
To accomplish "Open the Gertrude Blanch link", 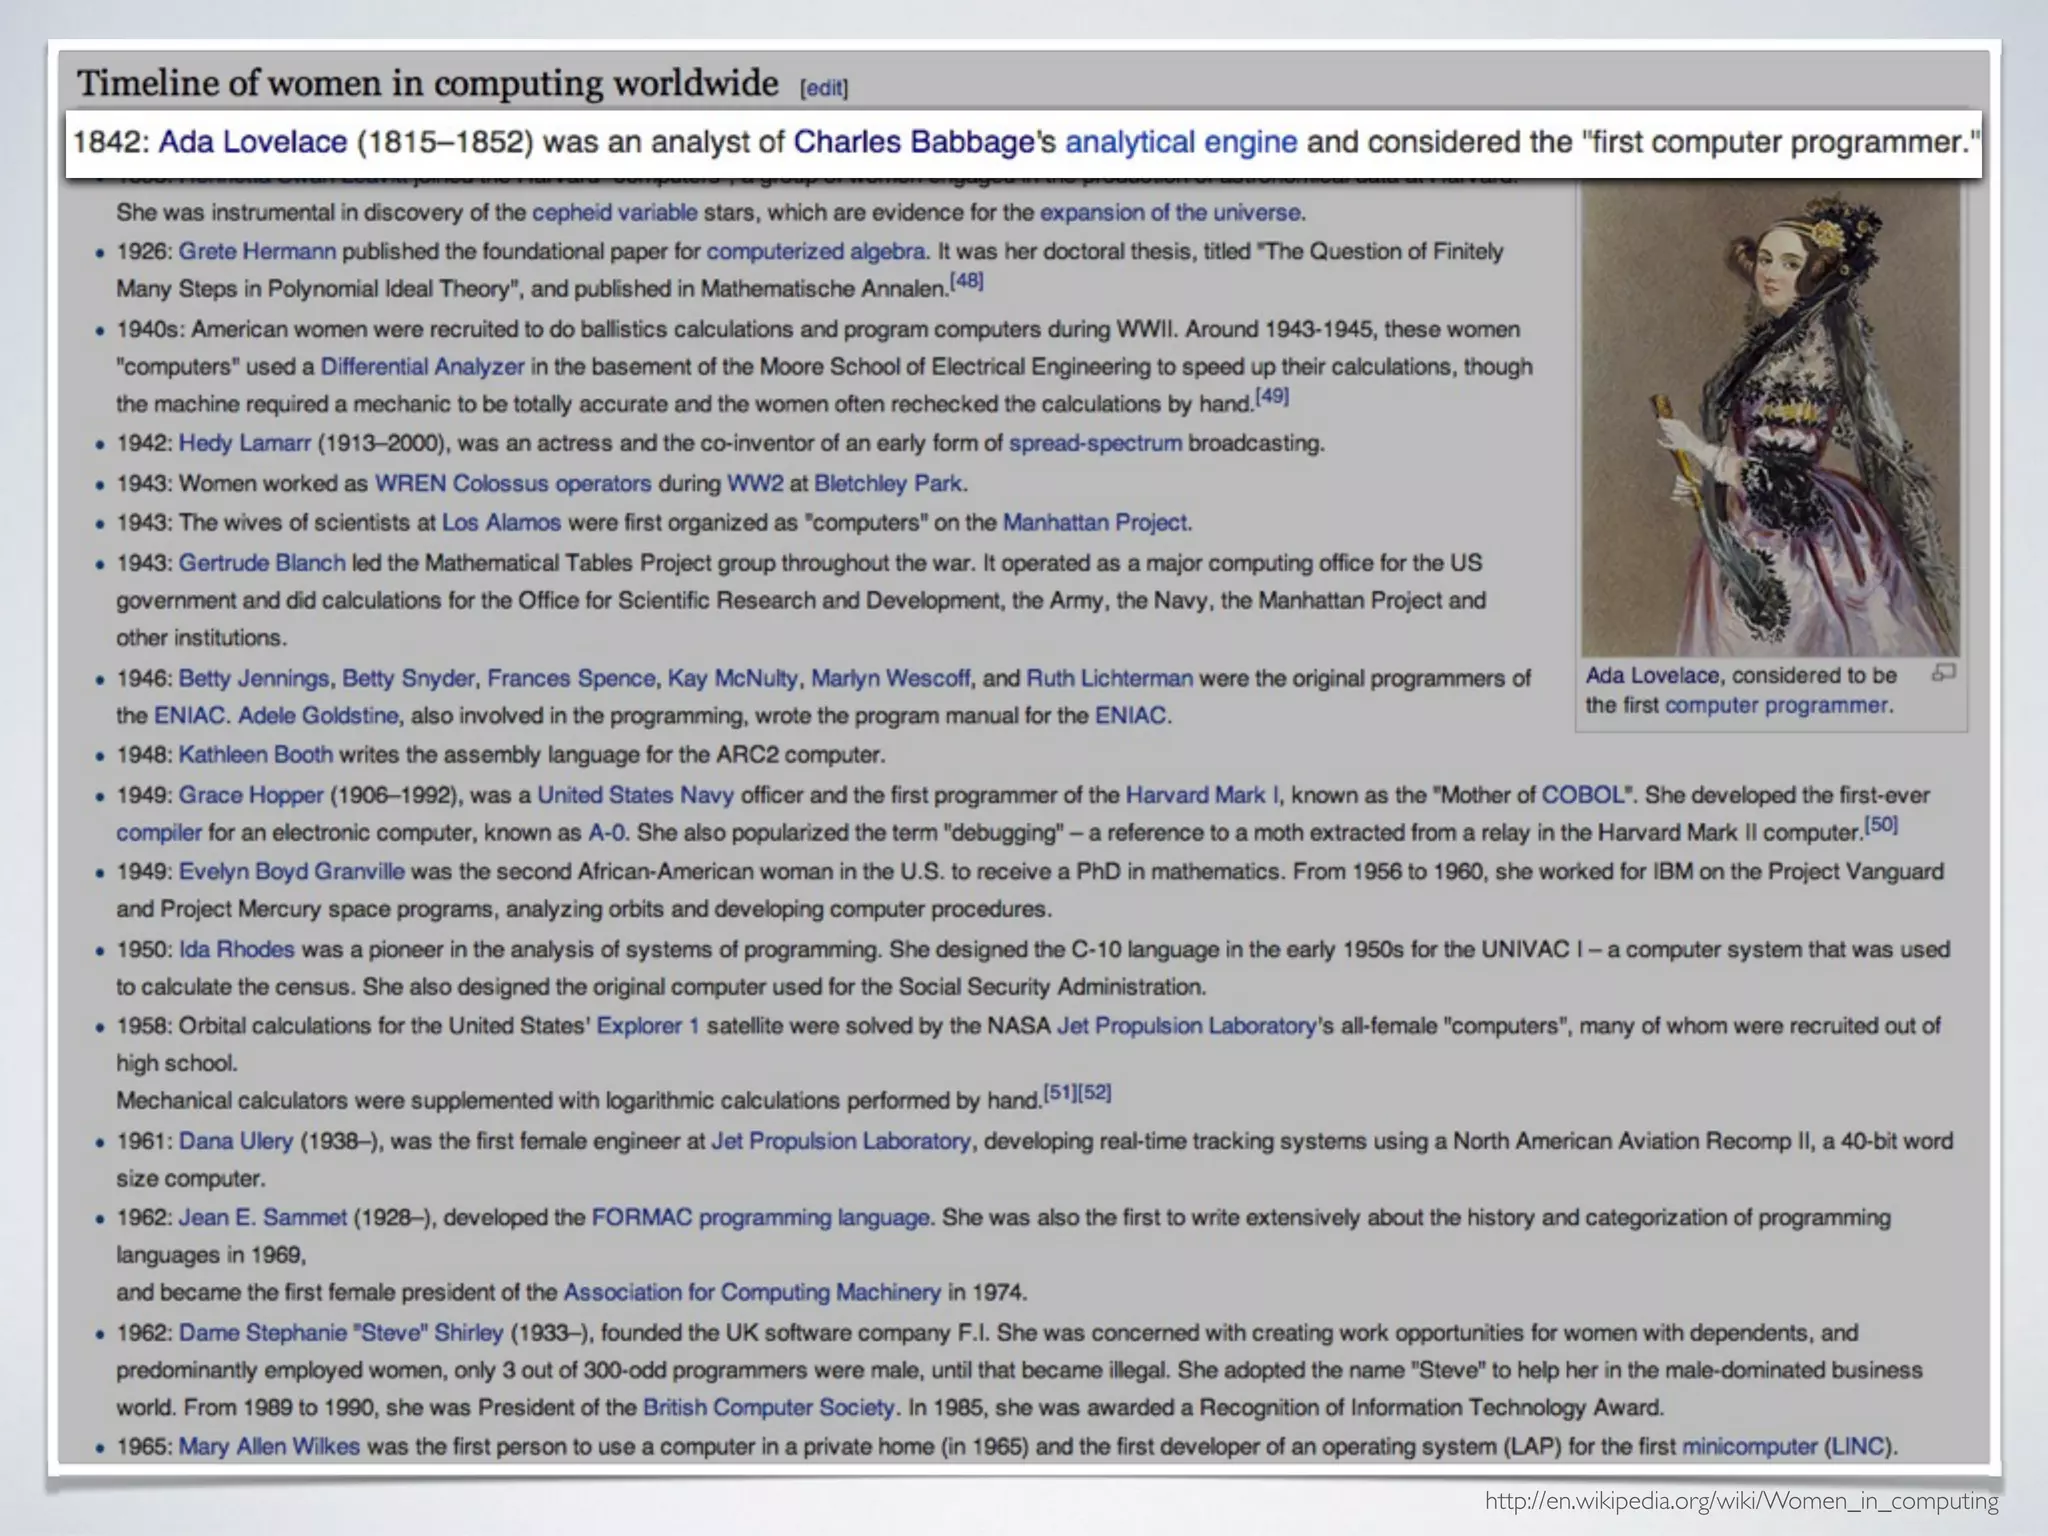I will [x=262, y=563].
